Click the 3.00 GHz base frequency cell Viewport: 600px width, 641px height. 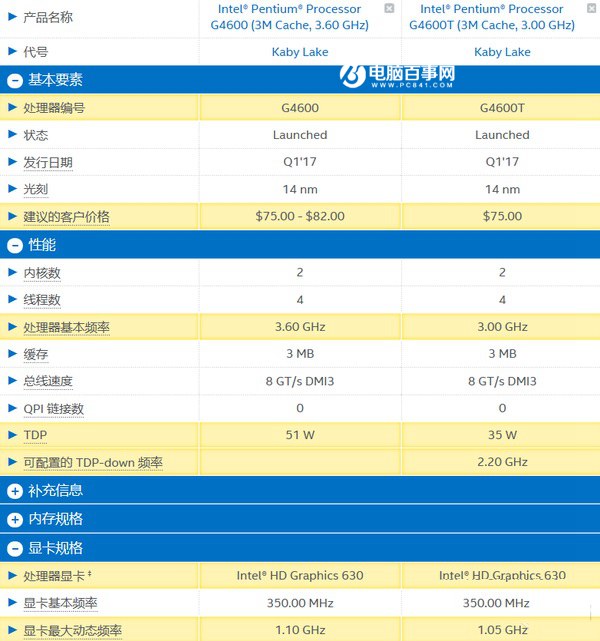[501, 327]
